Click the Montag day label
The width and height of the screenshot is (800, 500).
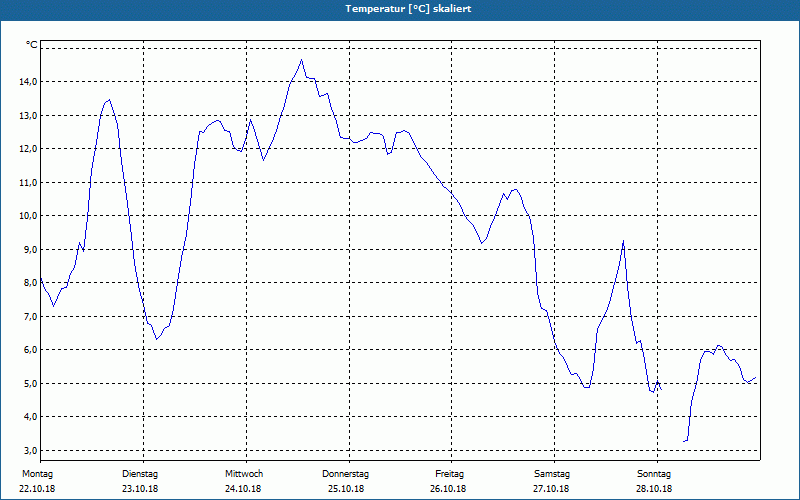[37, 474]
